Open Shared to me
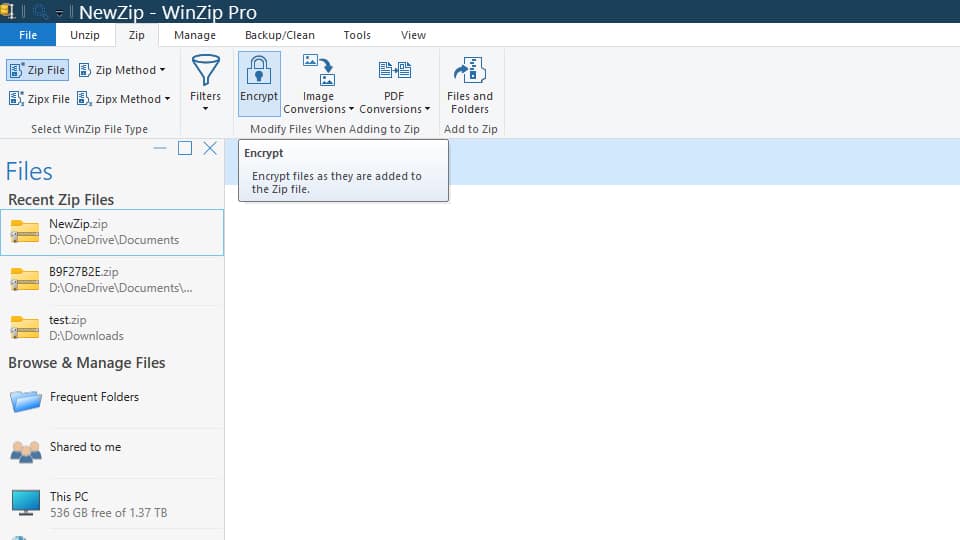Screen dimensions: 960x540 click(x=112, y=451)
